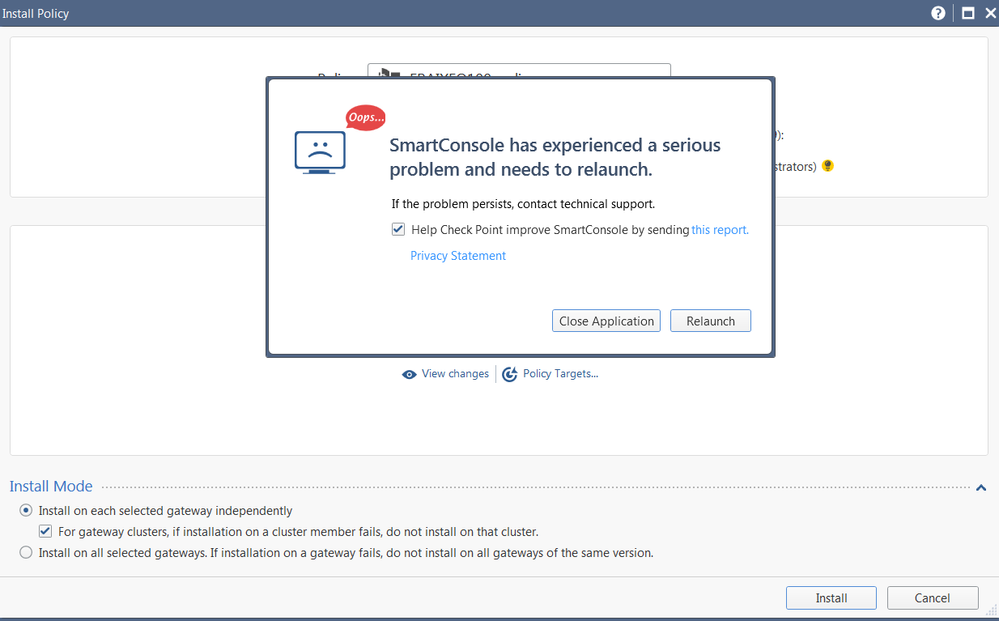Image resolution: width=999 pixels, height=621 pixels.
Task: Toggle the gateway clusters failure checkbox
Action: coord(45,532)
